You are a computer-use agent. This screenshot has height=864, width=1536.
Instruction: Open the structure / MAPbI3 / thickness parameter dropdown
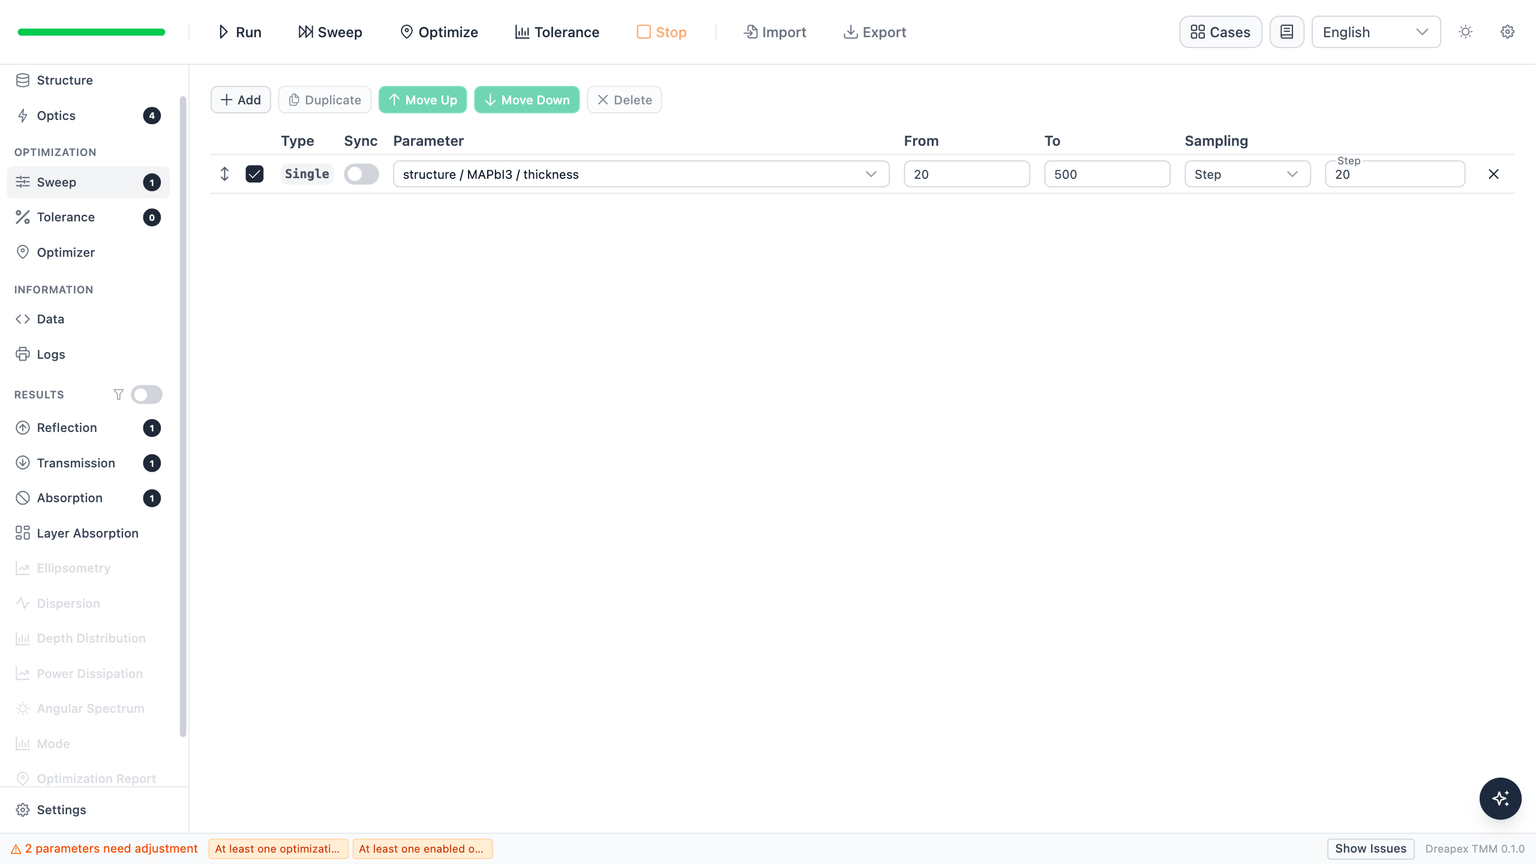[x=641, y=174]
